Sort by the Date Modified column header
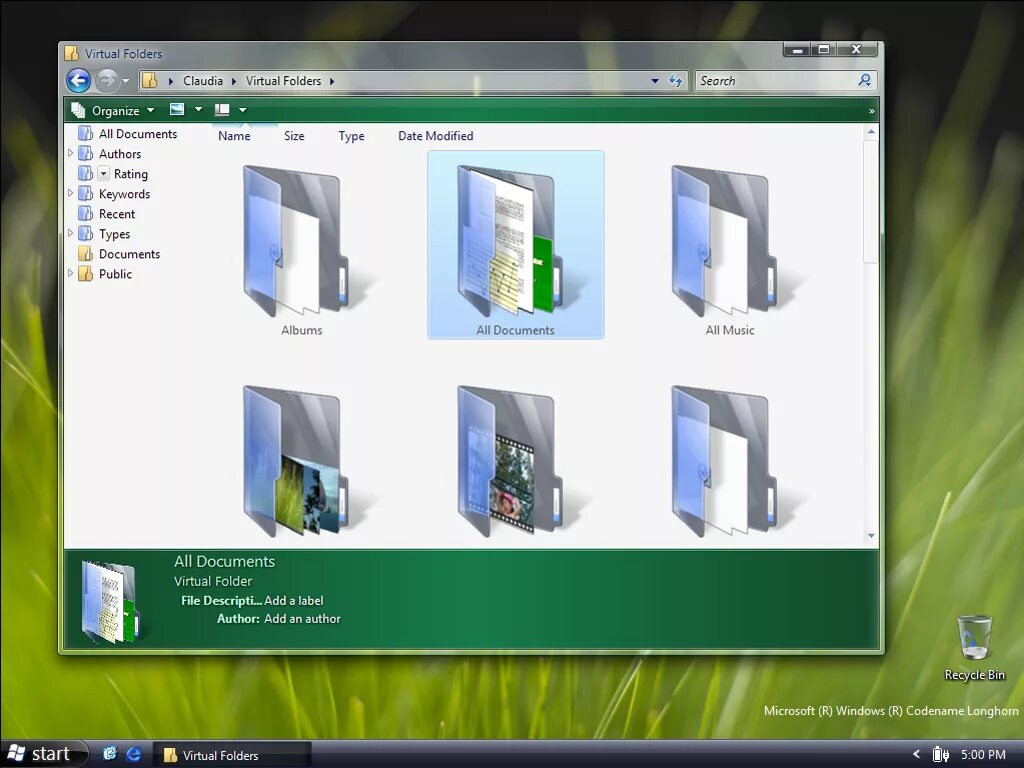1024x768 pixels. pos(436,136)
